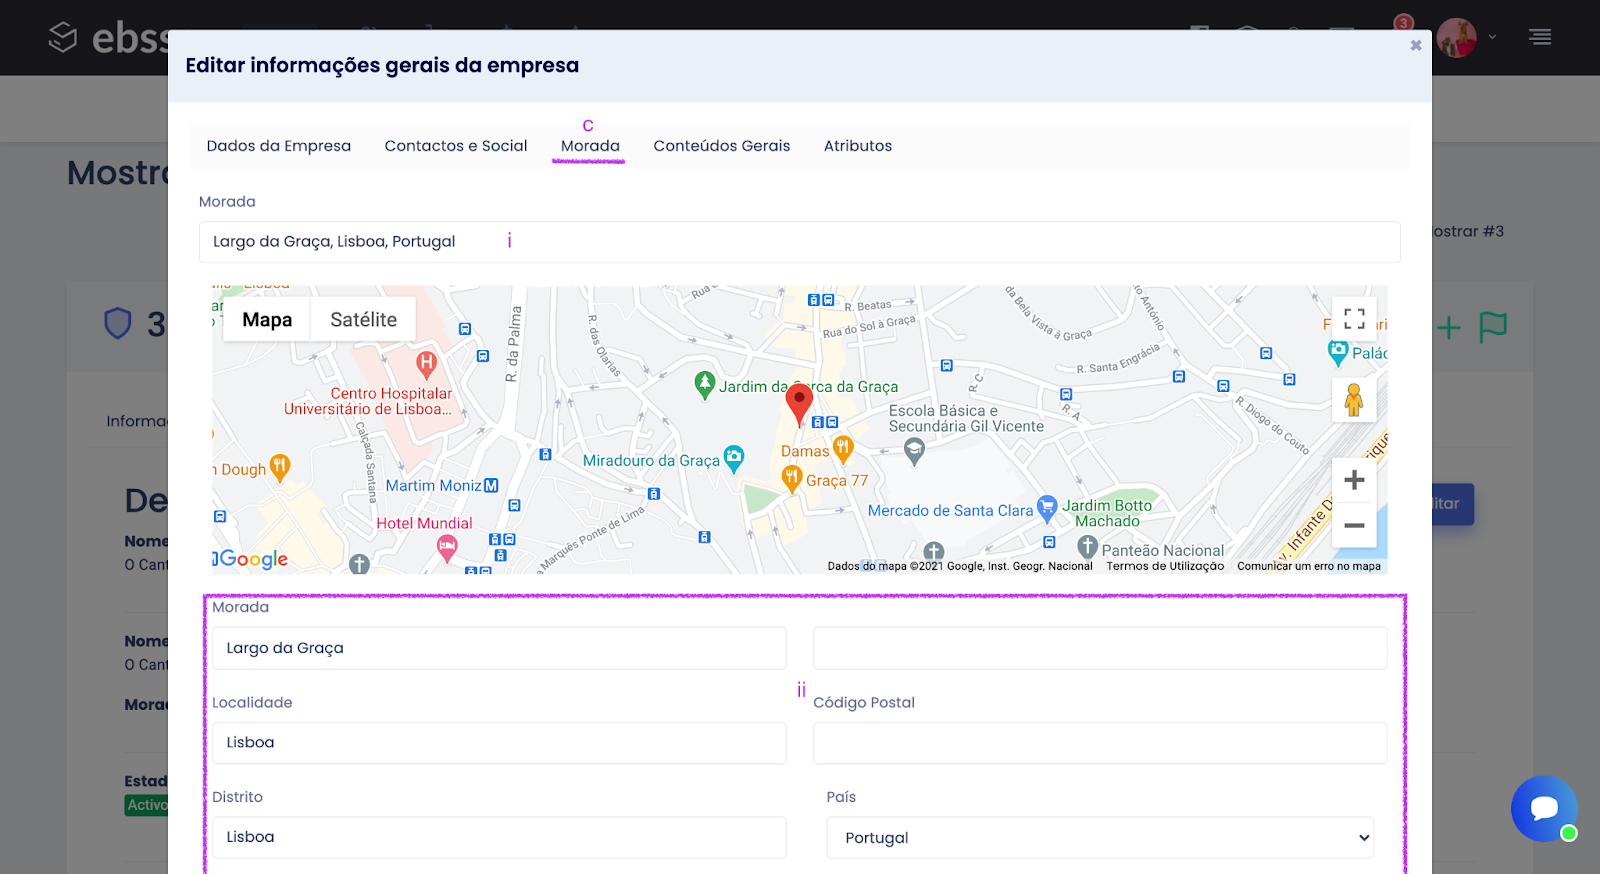Click Jardim da Cerca da Graça marker
This screenshot has width=1600, height=874.
[x=705, y=384]
